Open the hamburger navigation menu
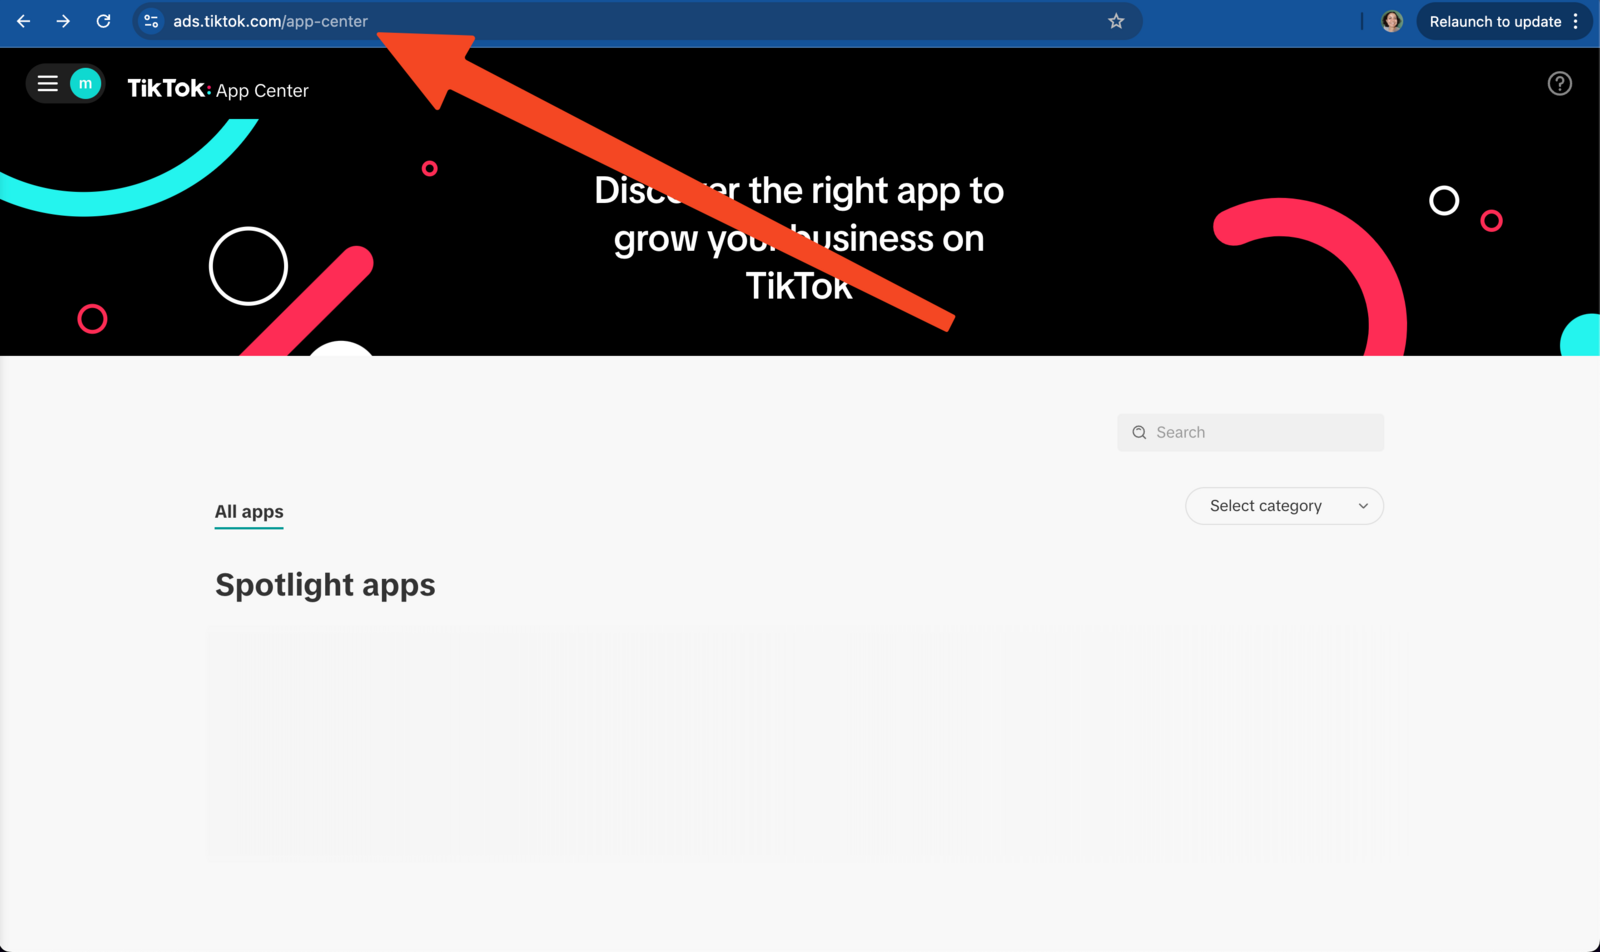1600x952 pixels. pyautogui.click(x=47, y=83)
